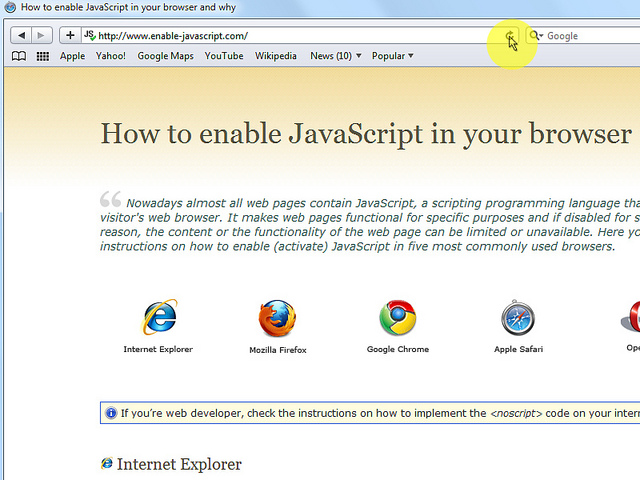Expand the Popular bookmarks dropdown

pyautogui.click(x=392, y=56)
